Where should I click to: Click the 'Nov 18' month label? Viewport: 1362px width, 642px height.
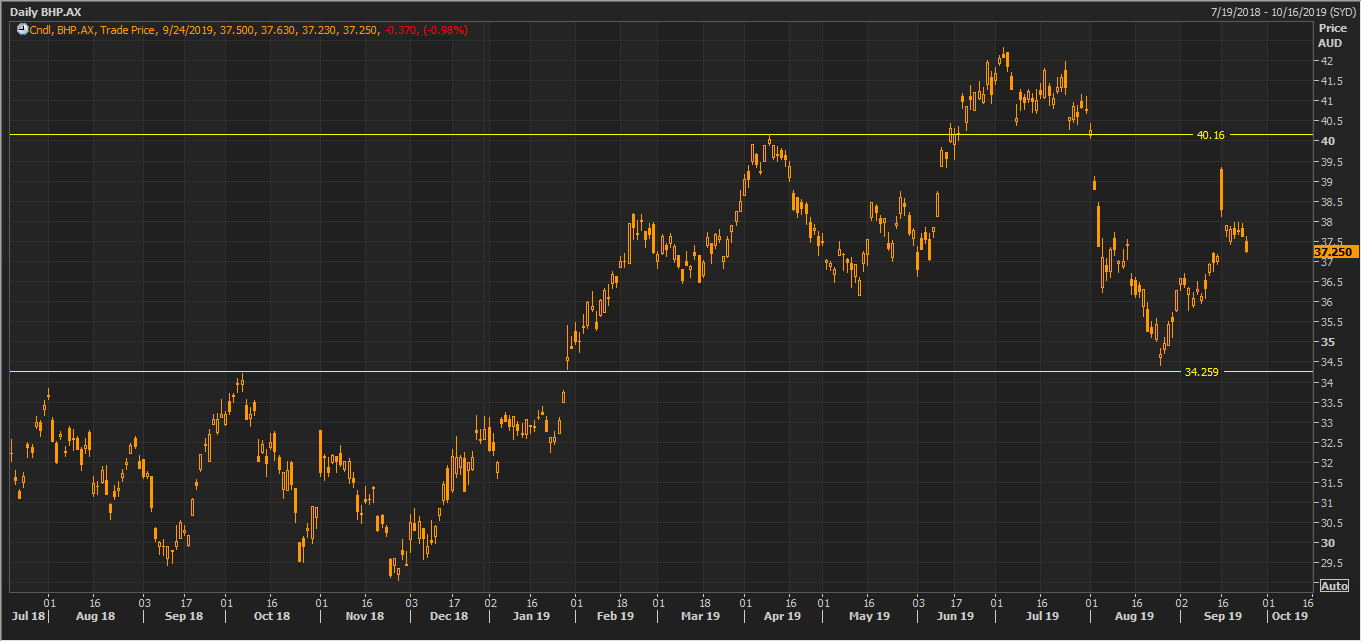pos(365,616)
